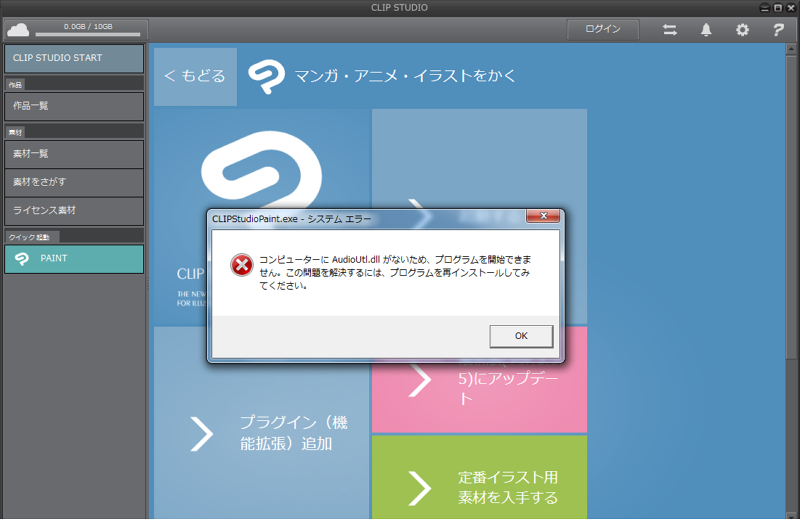Open ライセンス素材 licensed materials
Screen dimensions: 800x519
[74, 211]
